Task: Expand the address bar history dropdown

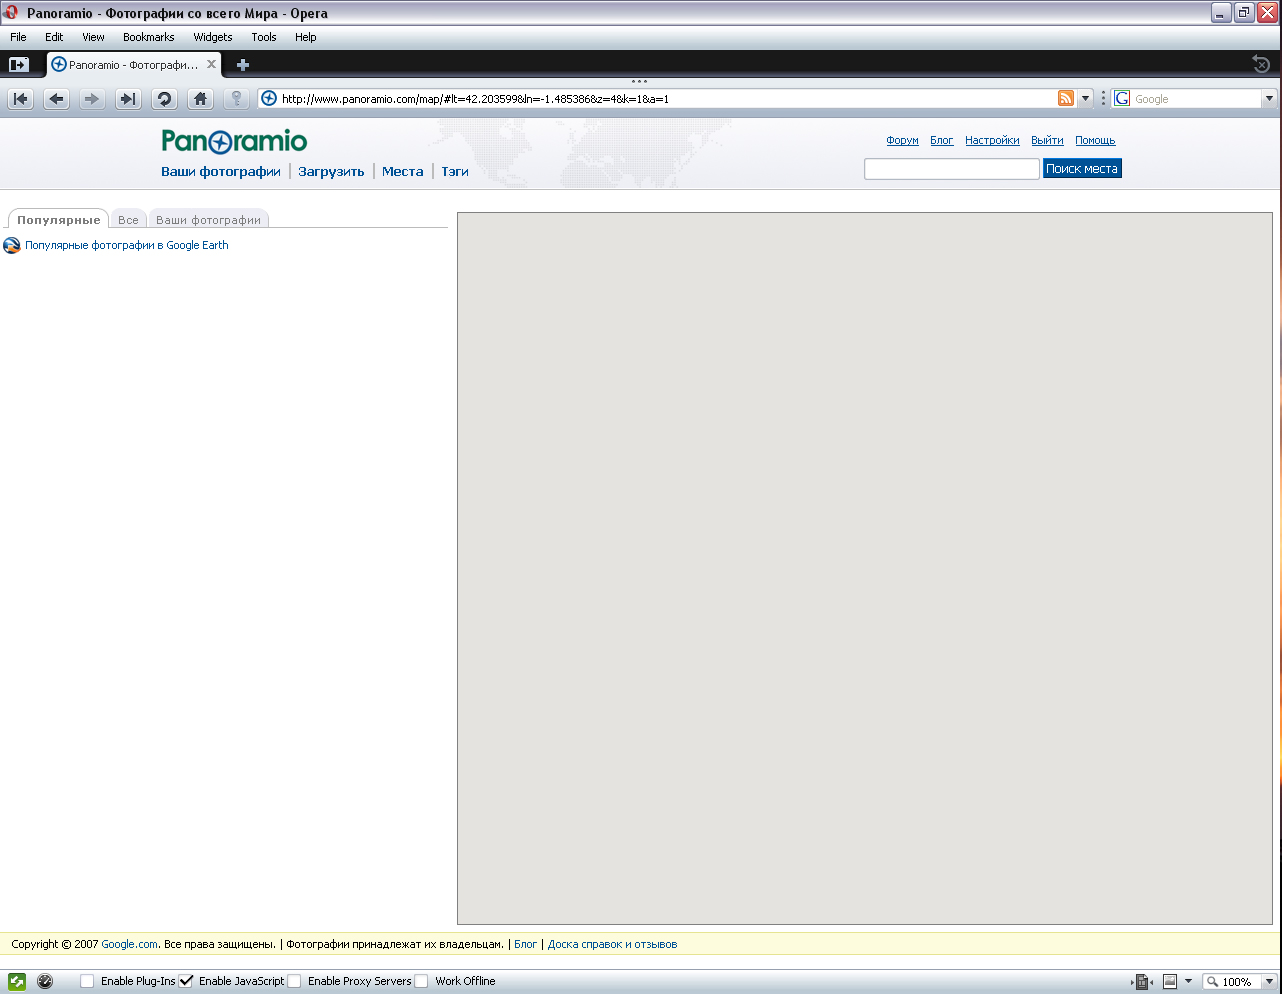Action: [1085, 99]
